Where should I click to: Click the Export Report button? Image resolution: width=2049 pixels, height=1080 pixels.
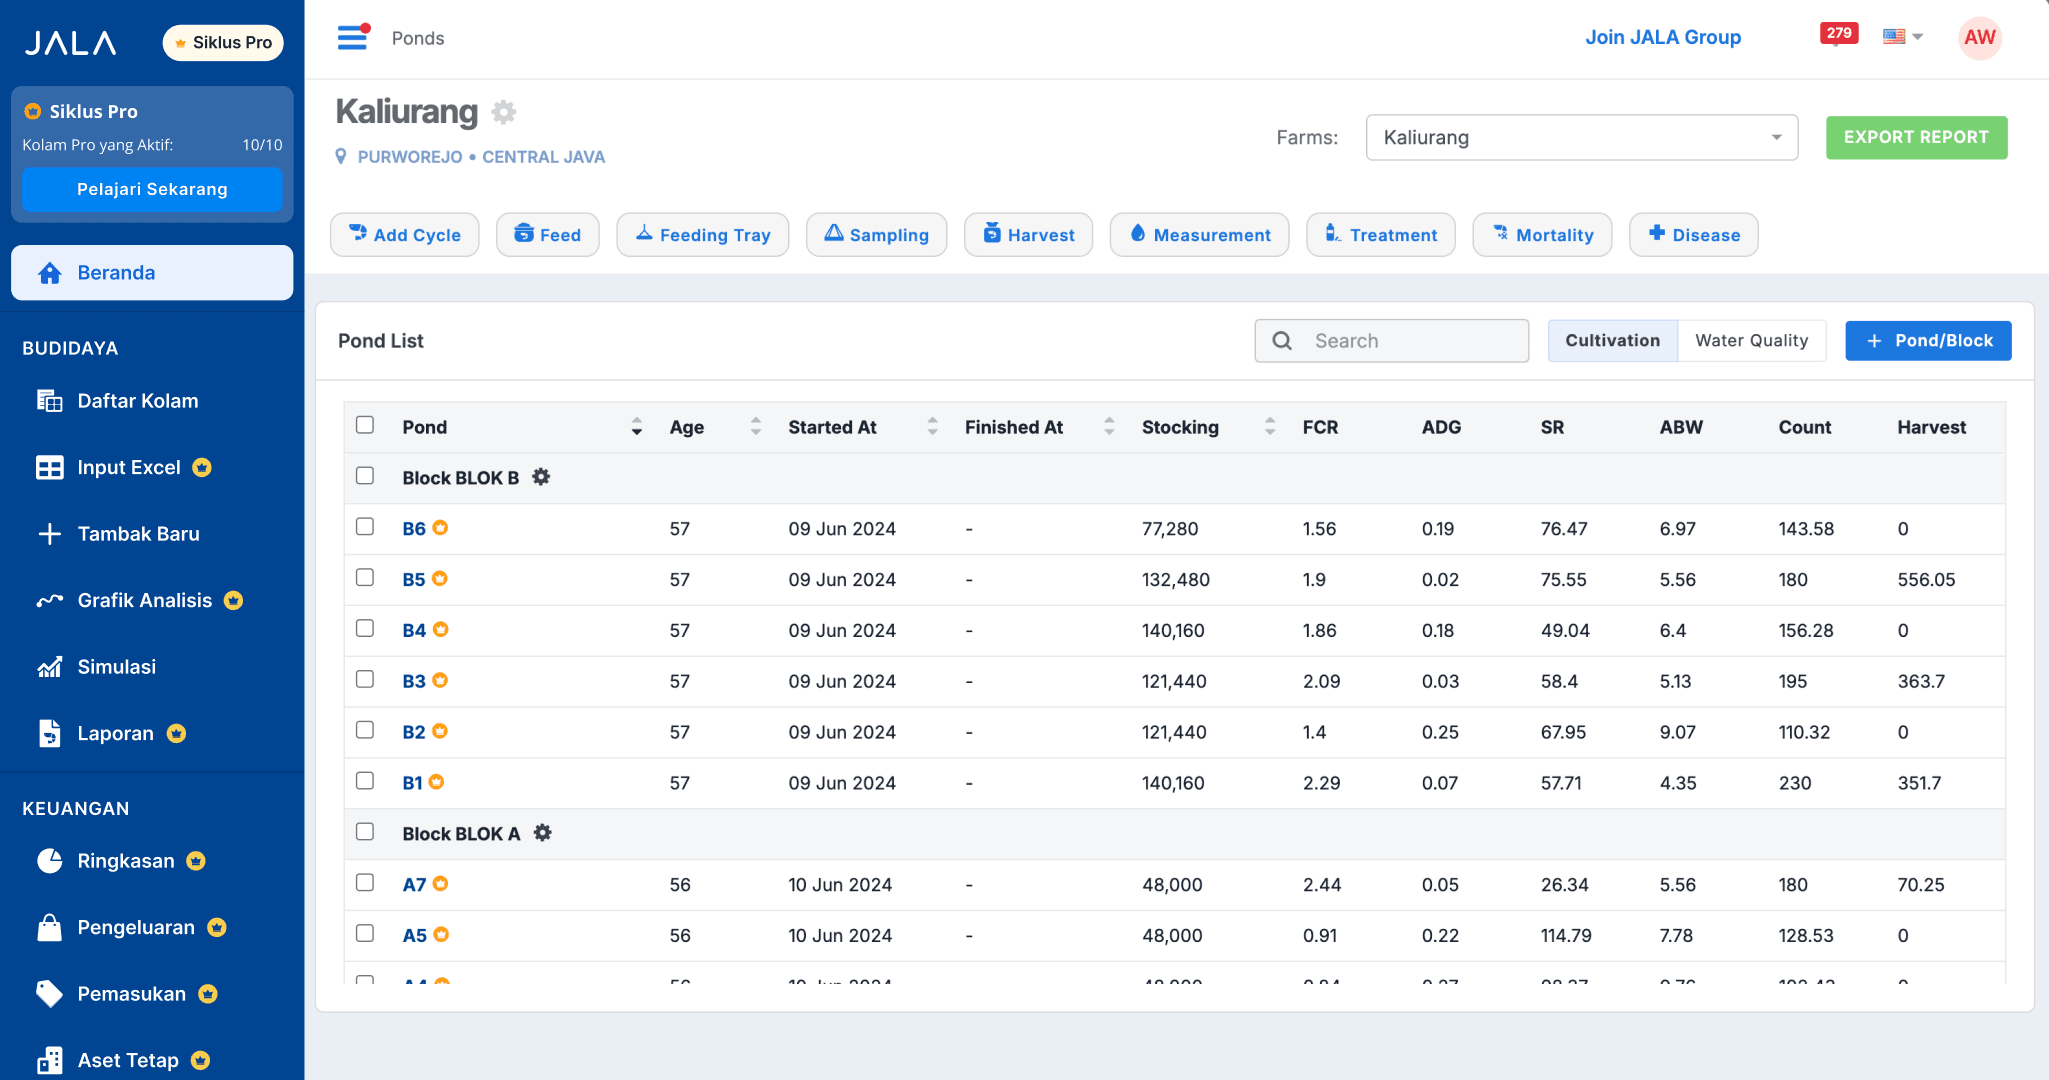[1916, 138]
